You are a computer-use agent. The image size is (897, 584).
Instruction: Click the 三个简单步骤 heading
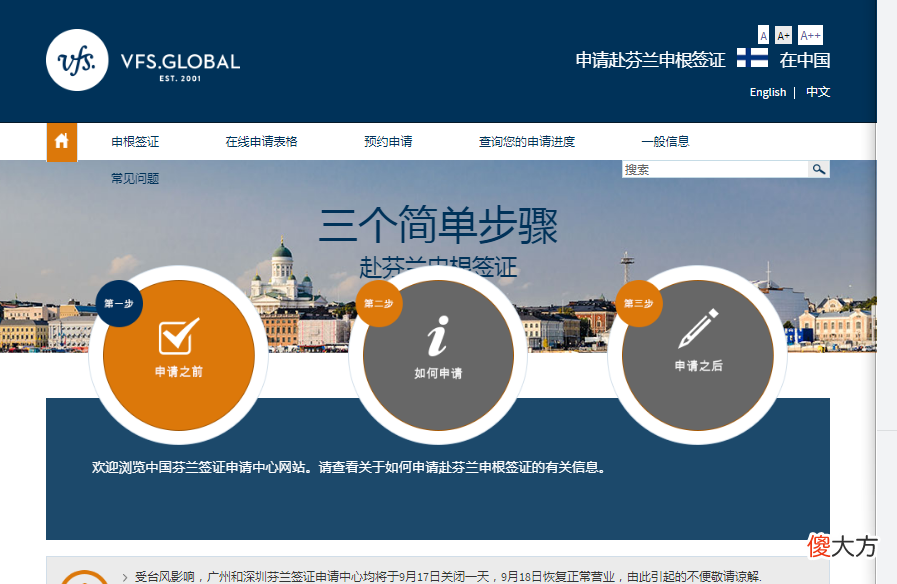(438, 225)
